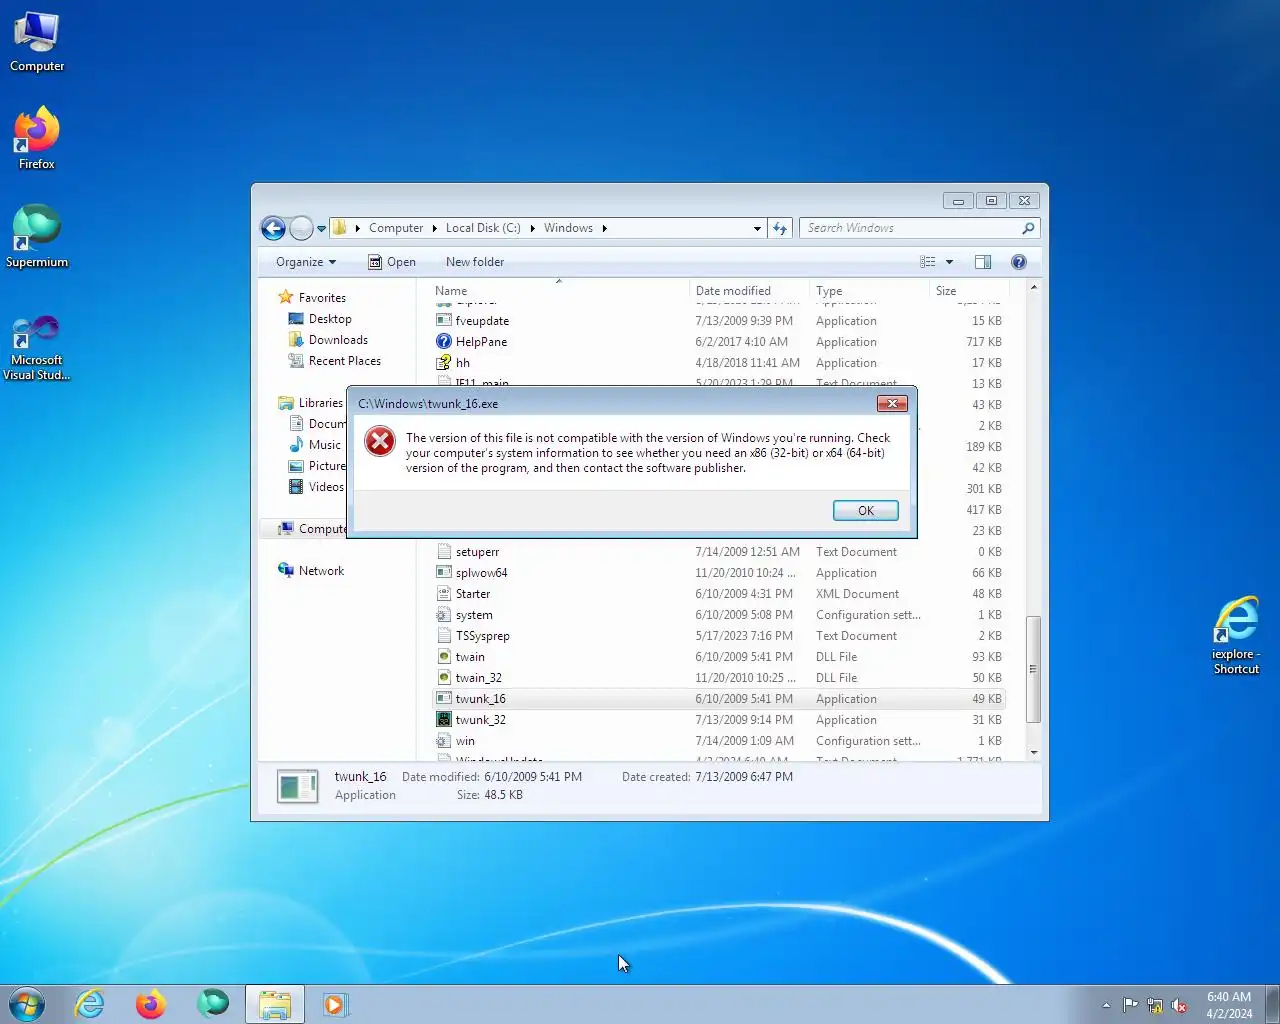The image size is (1280, 1024).
Task: Click the win configuration file icon
Action: (x=444, y=741)
